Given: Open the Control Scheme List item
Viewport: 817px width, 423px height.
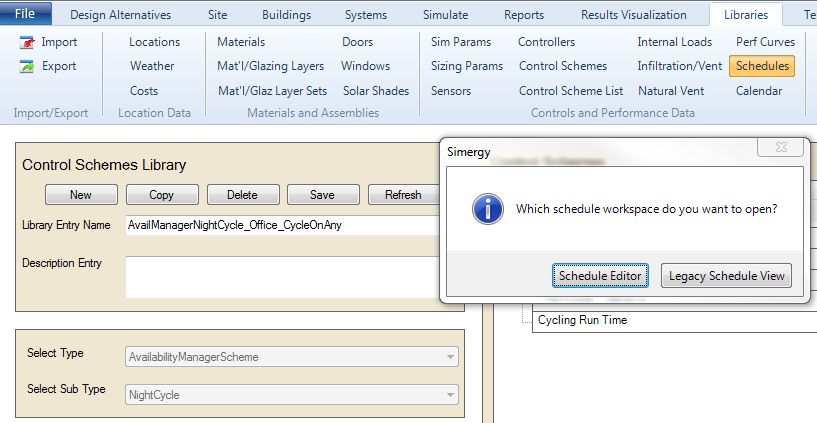Looking at the screenshot, I should pos(571,91).
